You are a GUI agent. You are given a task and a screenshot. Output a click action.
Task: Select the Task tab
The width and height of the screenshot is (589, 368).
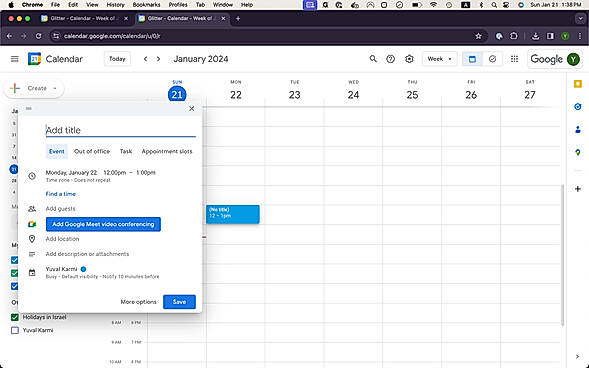(x=126, y=151)
